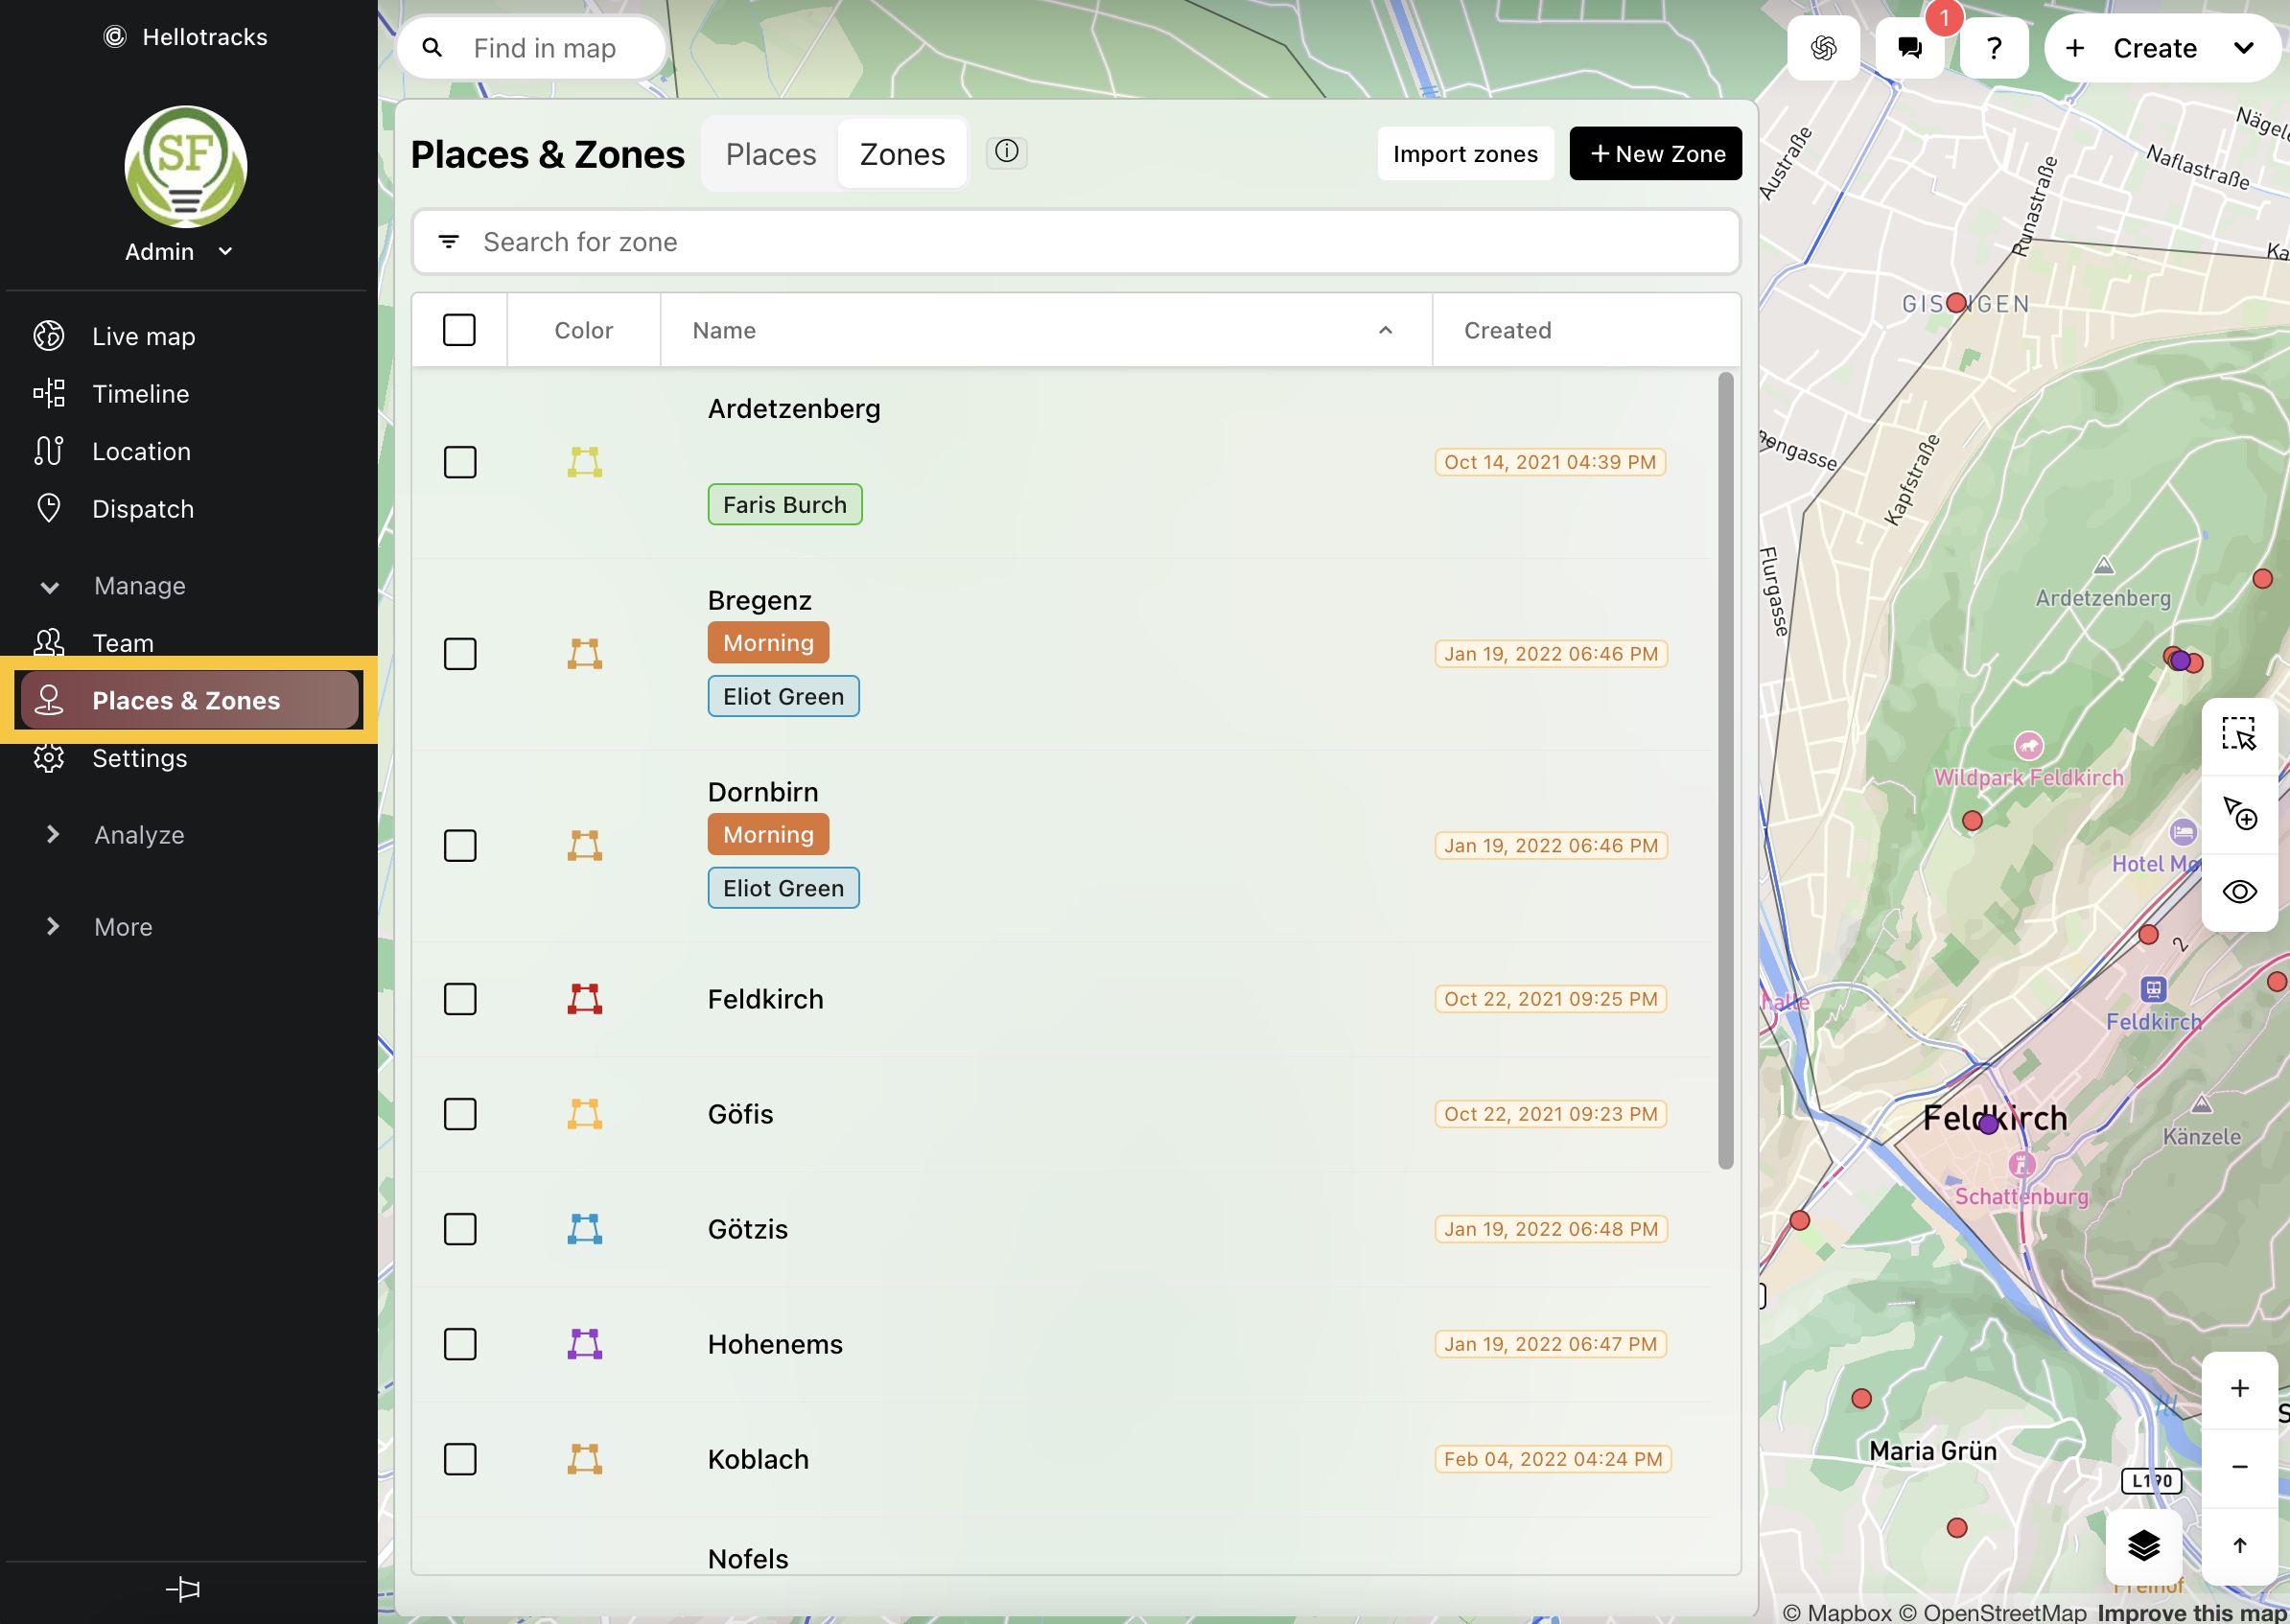Open the Live map from the sidebar
Screen dimensions: 2290x1624
142,336
